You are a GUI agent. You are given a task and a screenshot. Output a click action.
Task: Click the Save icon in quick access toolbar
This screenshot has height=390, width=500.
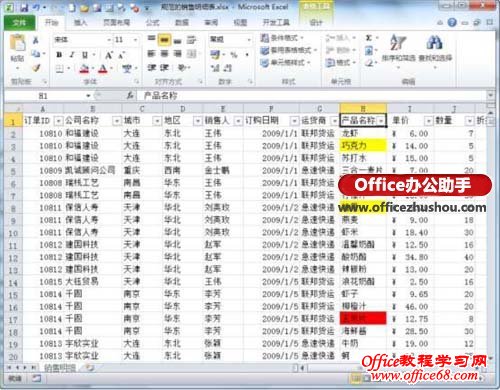24,7
